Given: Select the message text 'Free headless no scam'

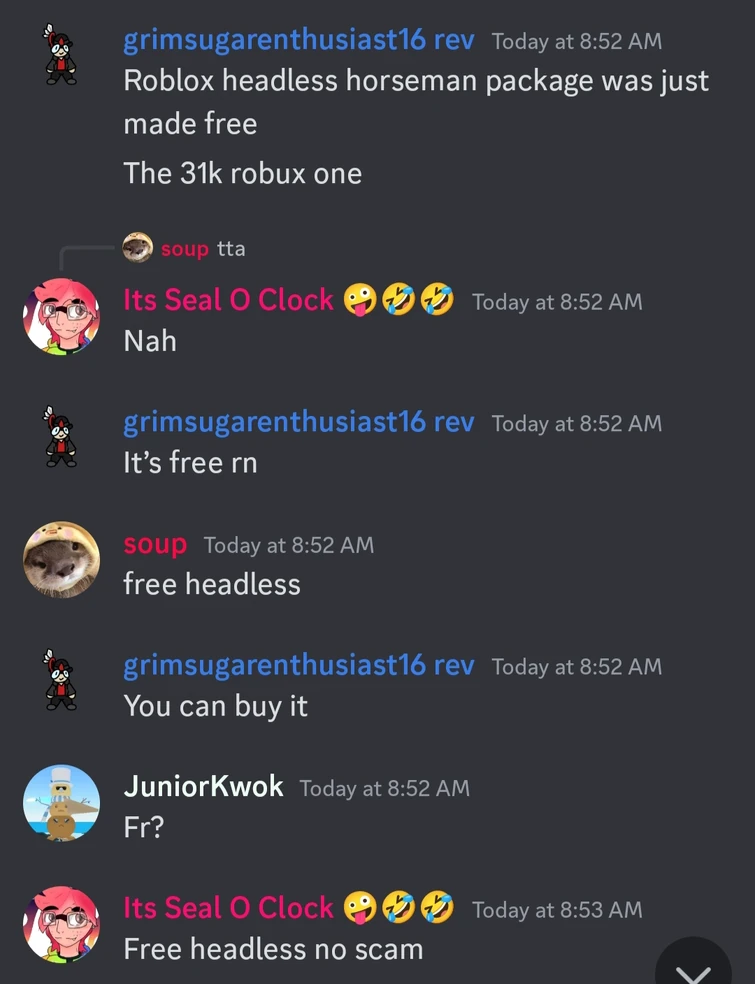Looking at the screenshot, I should click(x=274, y=948).
